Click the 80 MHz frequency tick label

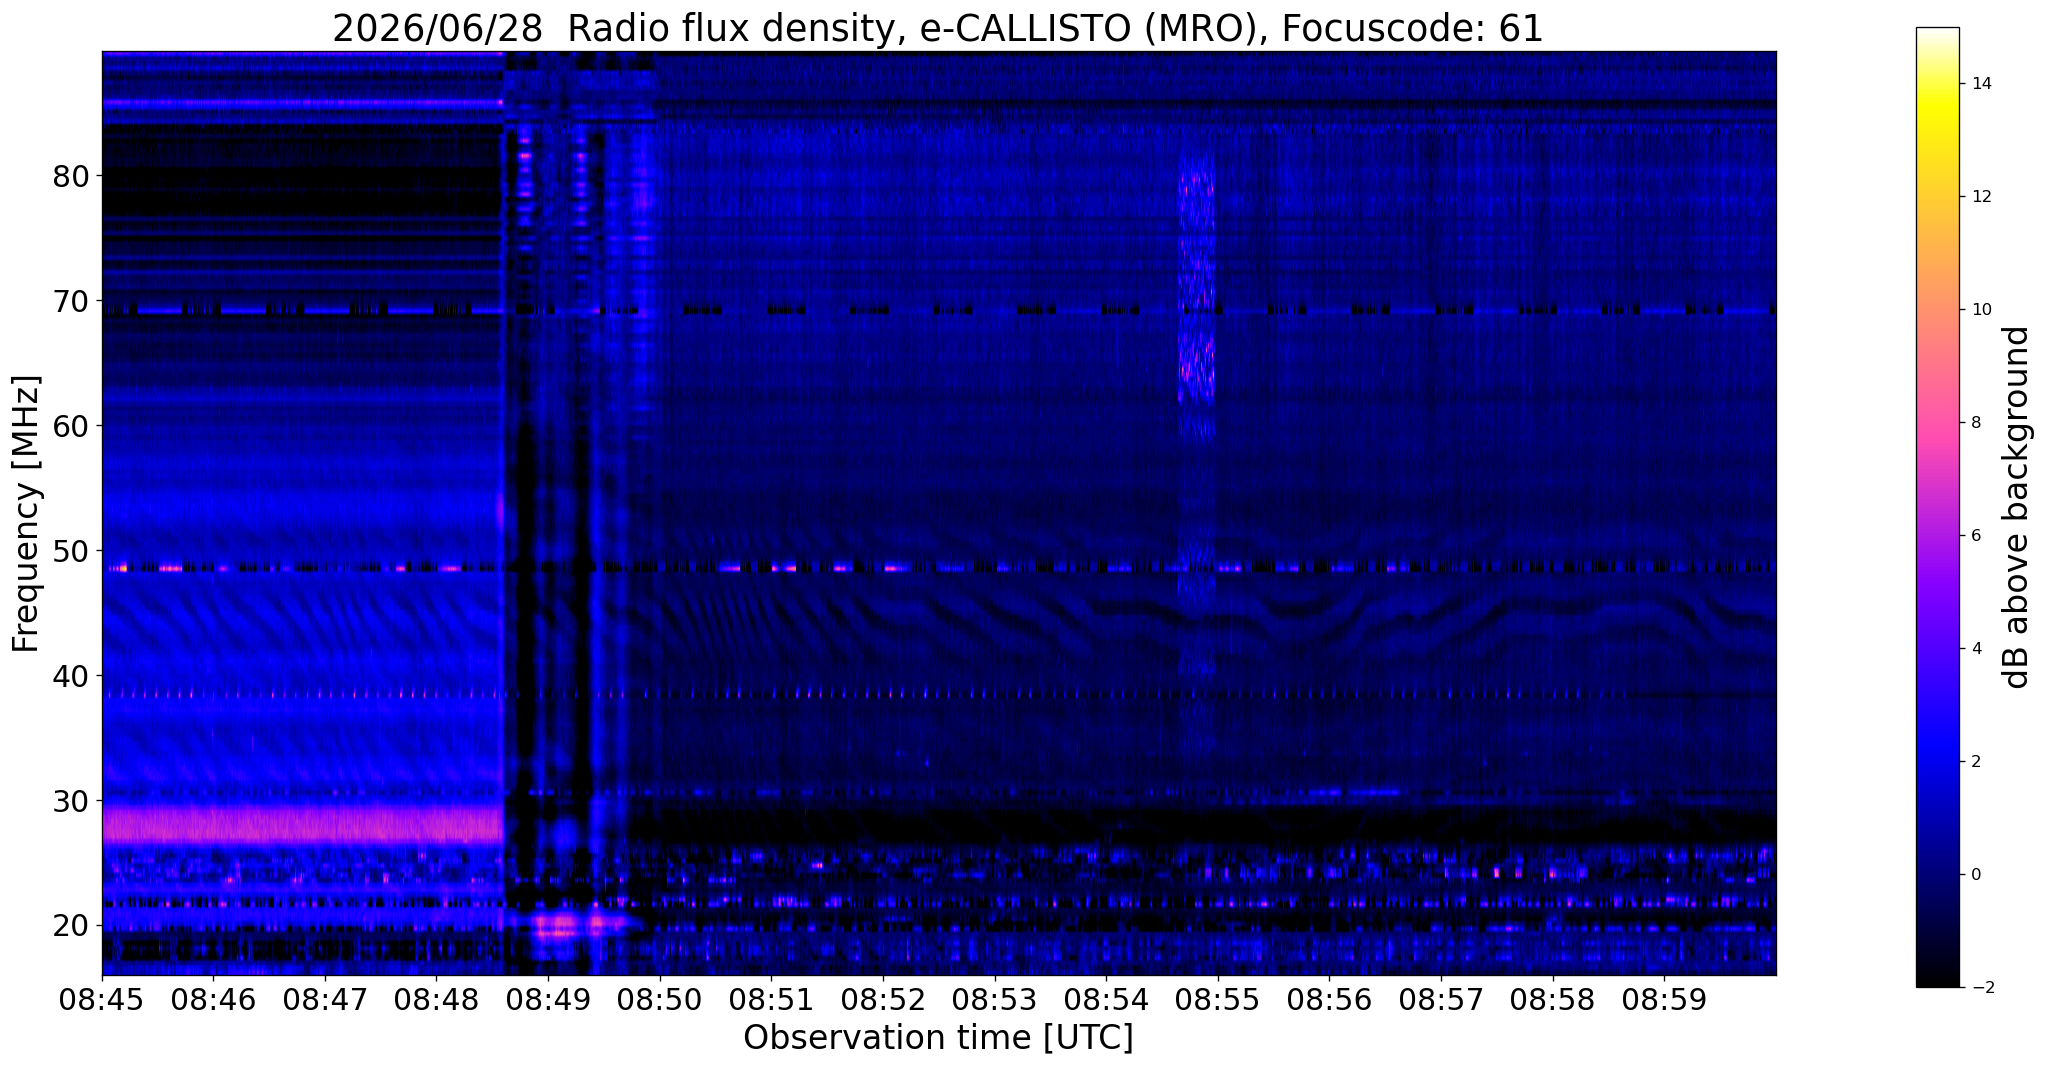point(70,177)
